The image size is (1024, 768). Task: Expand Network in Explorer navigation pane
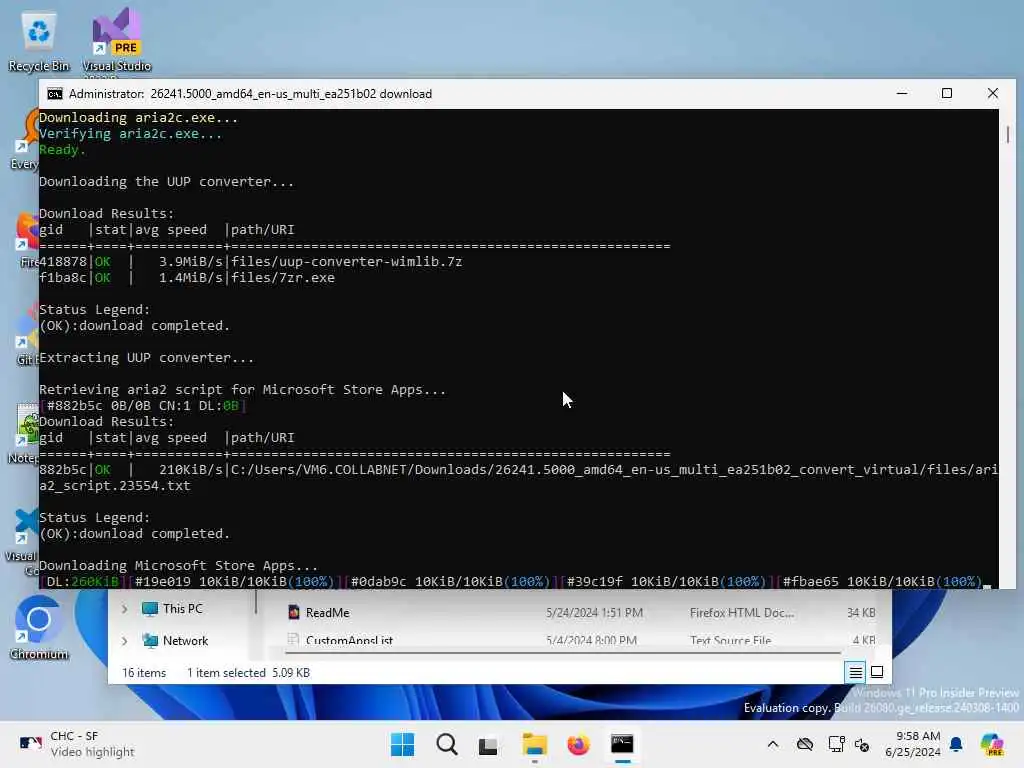[124, 641]
